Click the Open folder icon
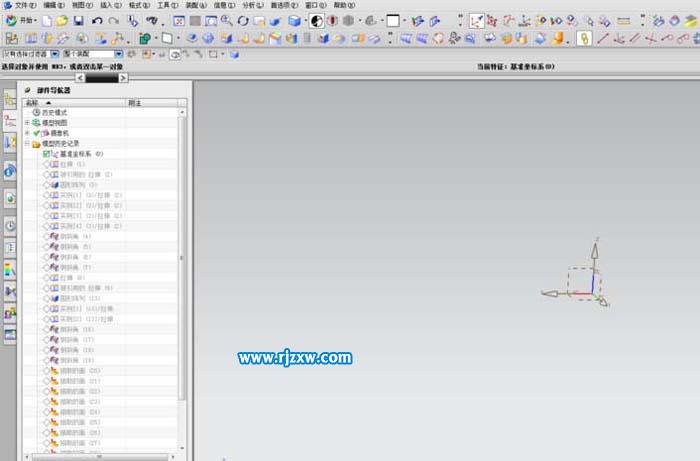Viewport: 700px width, 461px height. pyautogui.click(x=62, y=21)
